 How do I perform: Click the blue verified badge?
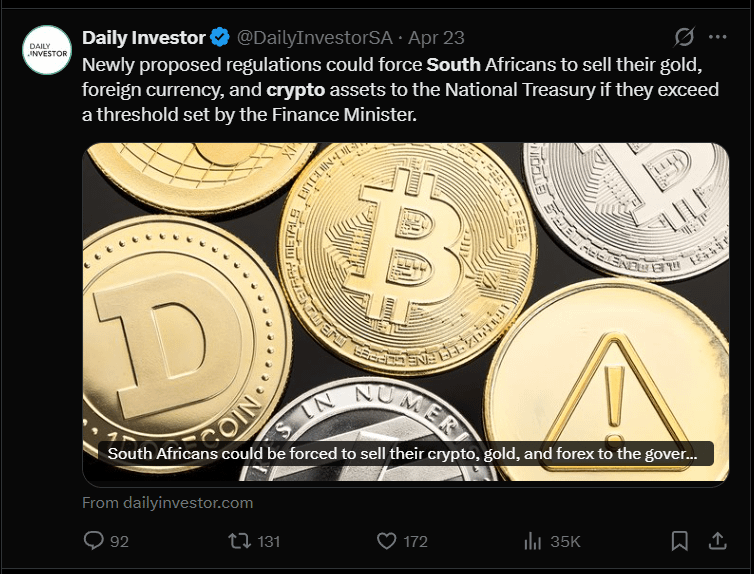click(x=221, y=38)
